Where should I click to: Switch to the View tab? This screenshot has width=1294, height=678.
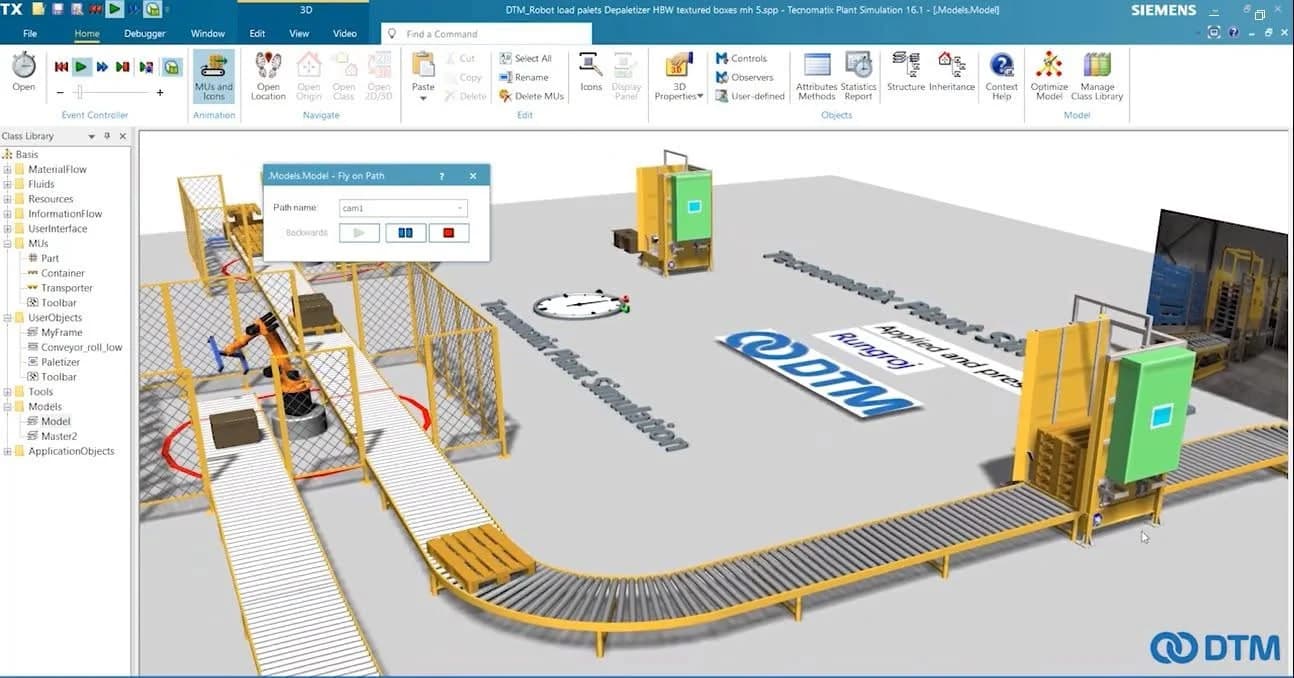(x=299, y=33)
